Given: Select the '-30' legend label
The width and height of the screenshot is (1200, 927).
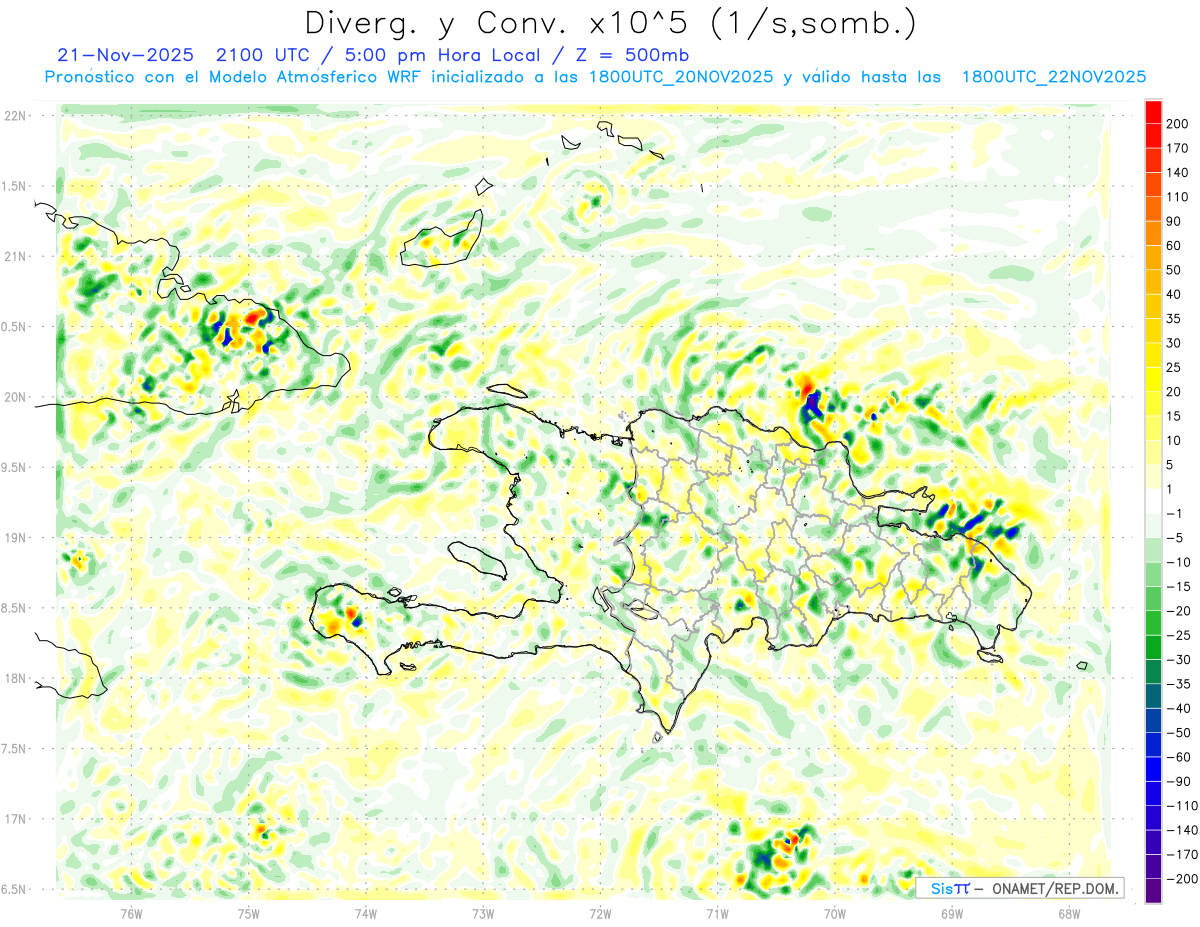Looking at the screenshot, I should tap(1181, 660).
